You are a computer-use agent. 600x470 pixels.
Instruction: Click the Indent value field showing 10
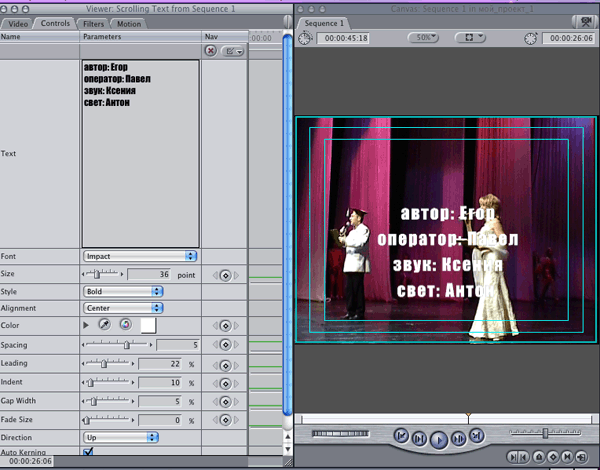(160, 383)
